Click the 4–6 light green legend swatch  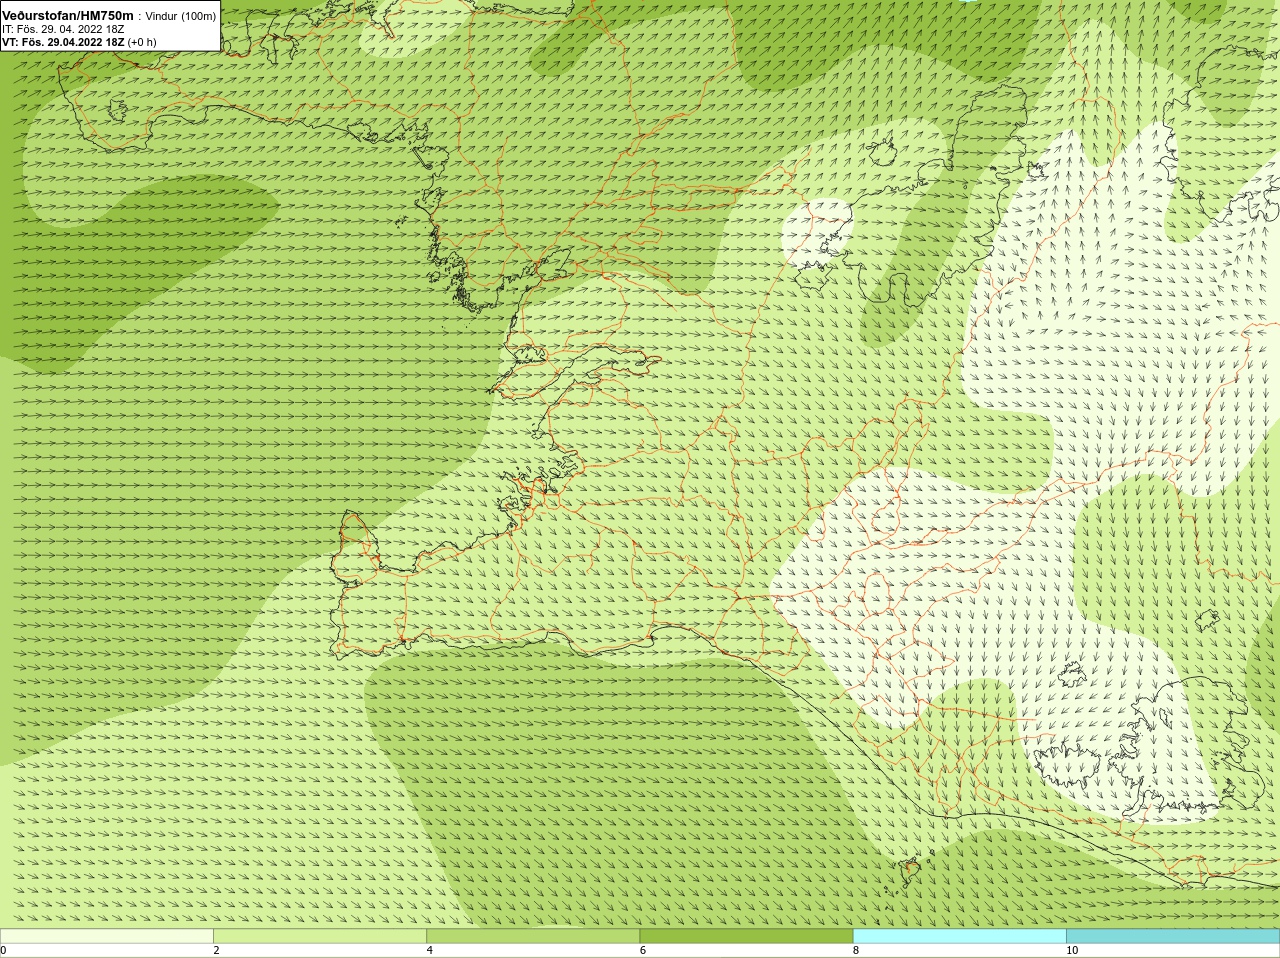(x=533, y=936)
